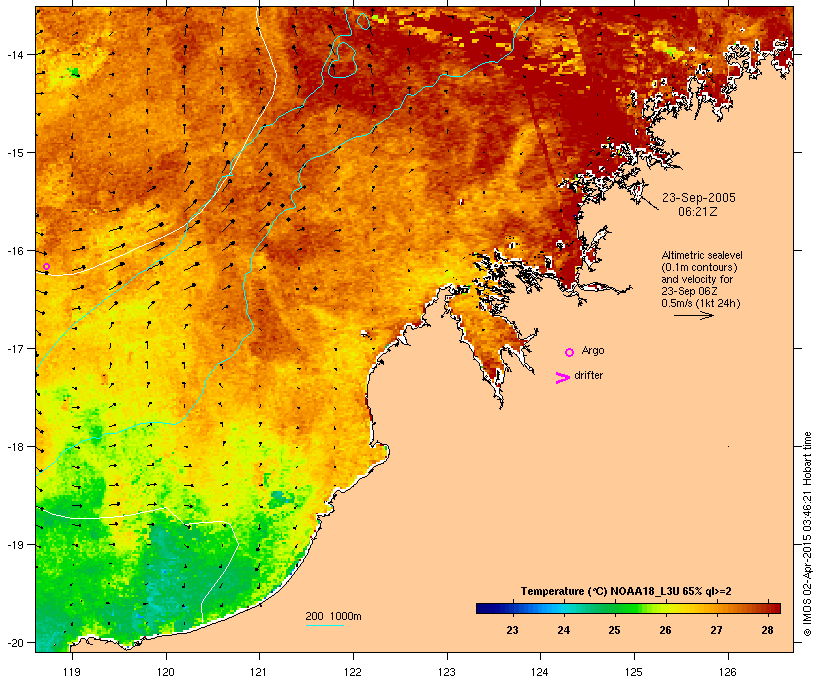The image size is (820, 680).
Task: Click the colorbar tick label '23'
Action: tap(512, 630)
